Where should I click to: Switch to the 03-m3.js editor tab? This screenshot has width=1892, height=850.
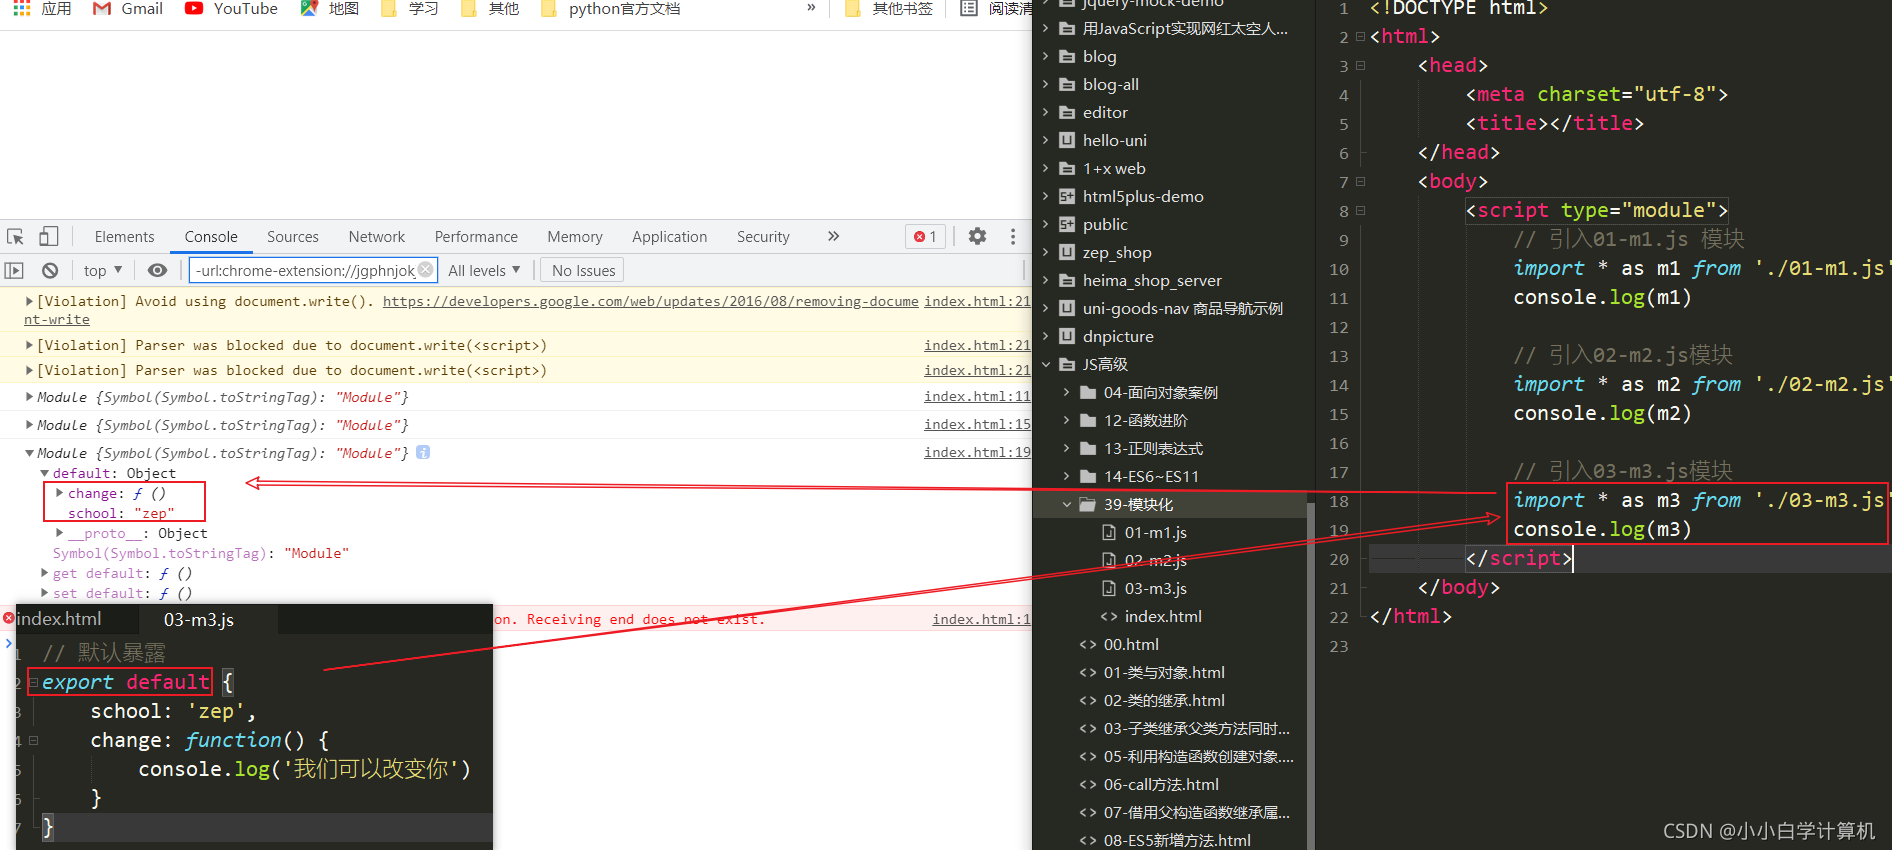click(x=199, y=619)
